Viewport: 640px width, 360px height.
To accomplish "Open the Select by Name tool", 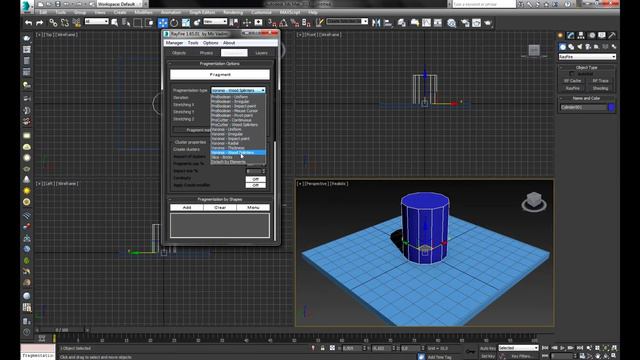I will (x=126, y=23).
